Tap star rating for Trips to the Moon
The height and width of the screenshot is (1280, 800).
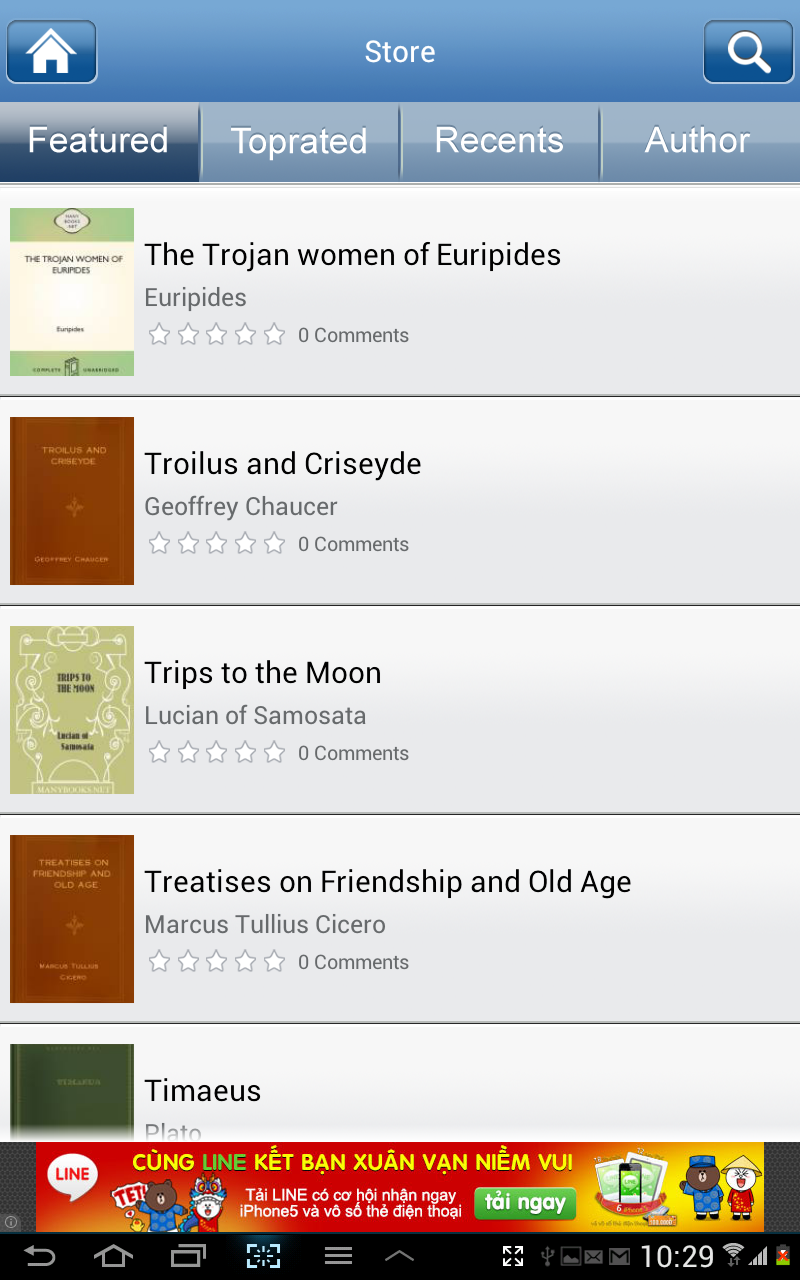(216, 753)
